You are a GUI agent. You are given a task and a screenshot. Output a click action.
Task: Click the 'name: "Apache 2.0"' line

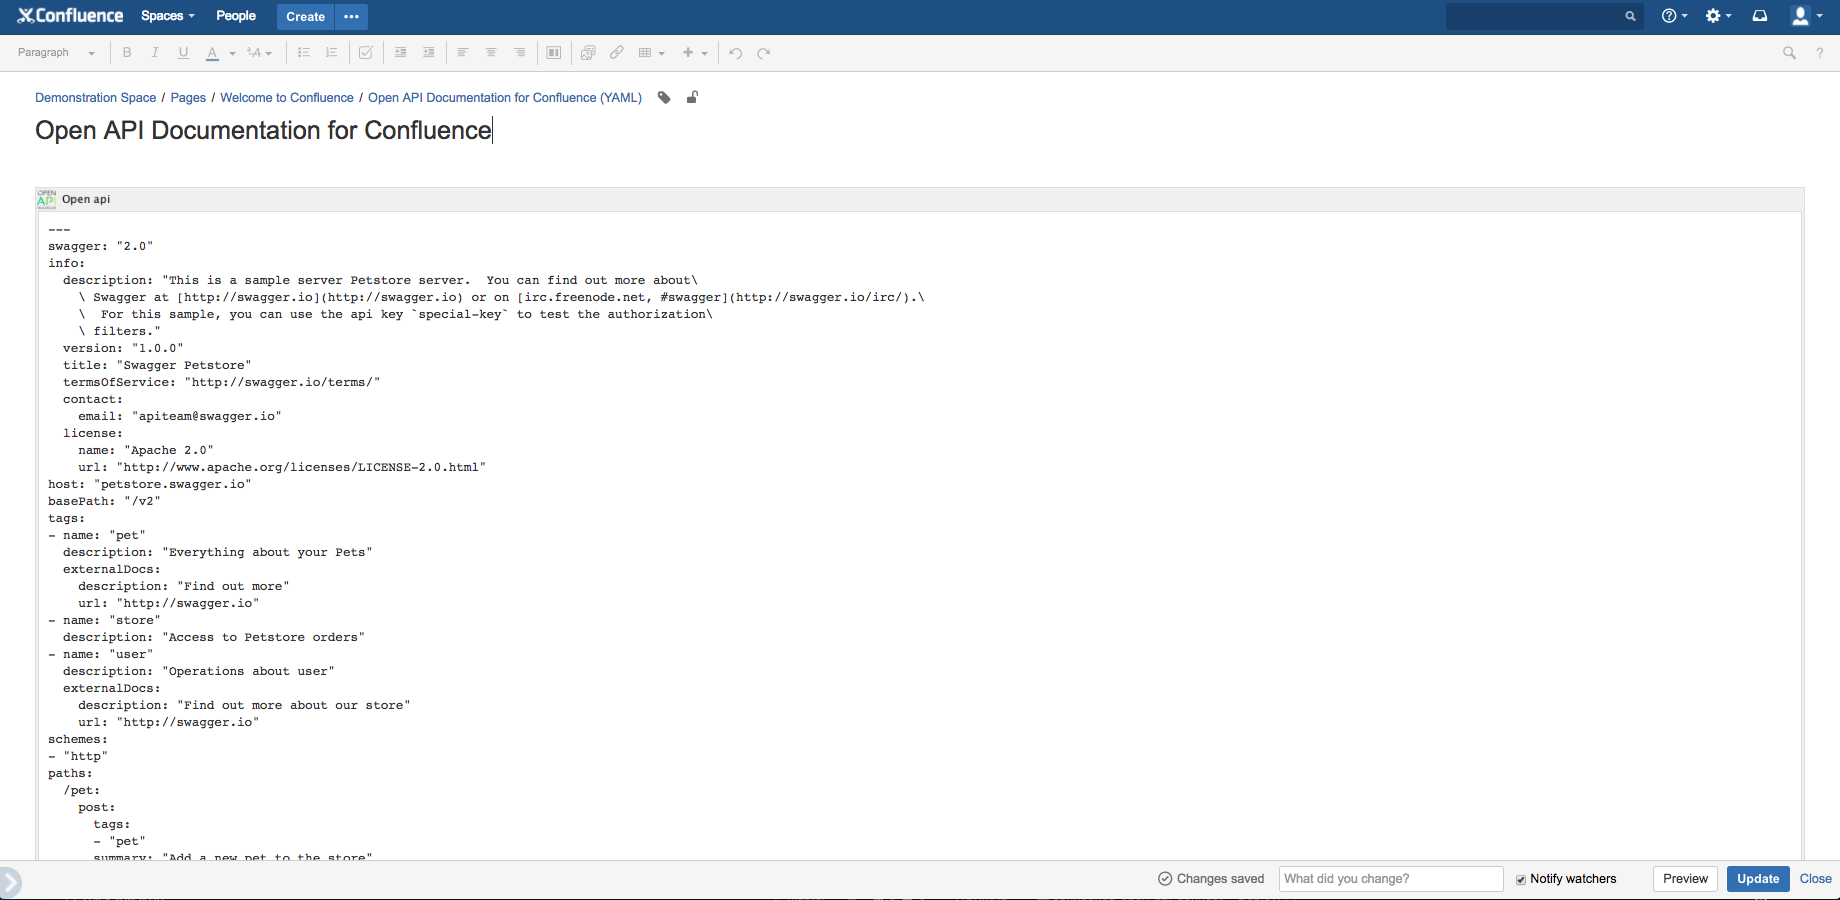click(146, 450)
